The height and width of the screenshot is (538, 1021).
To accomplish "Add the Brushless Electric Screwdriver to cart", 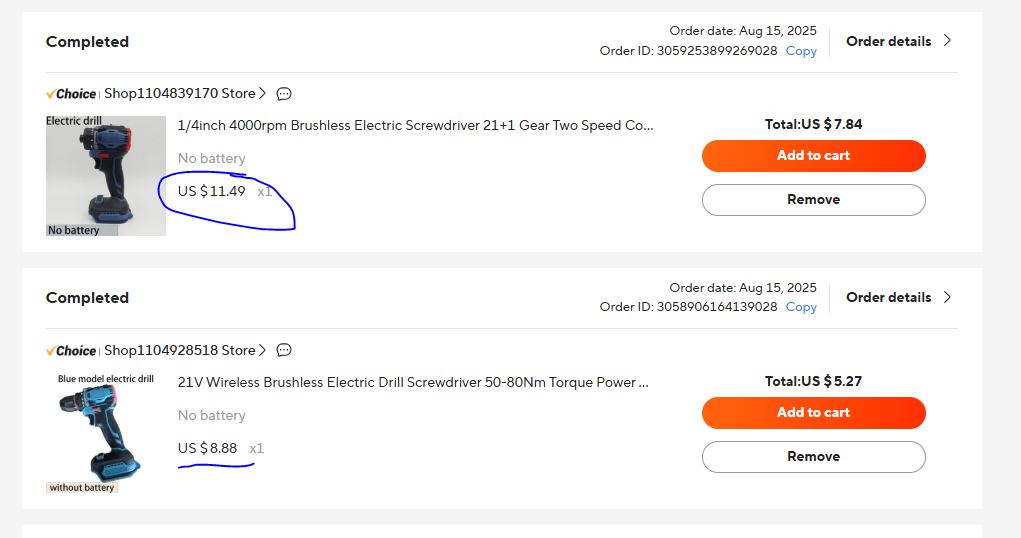I will pos(813,156).
